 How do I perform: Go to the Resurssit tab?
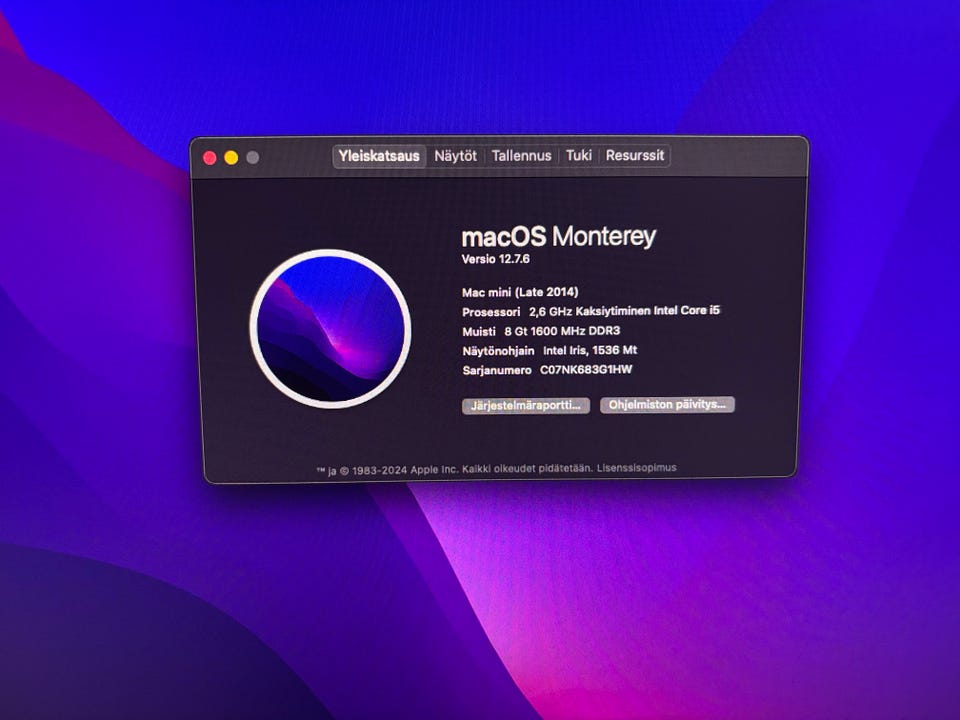(x=635, y=156)
